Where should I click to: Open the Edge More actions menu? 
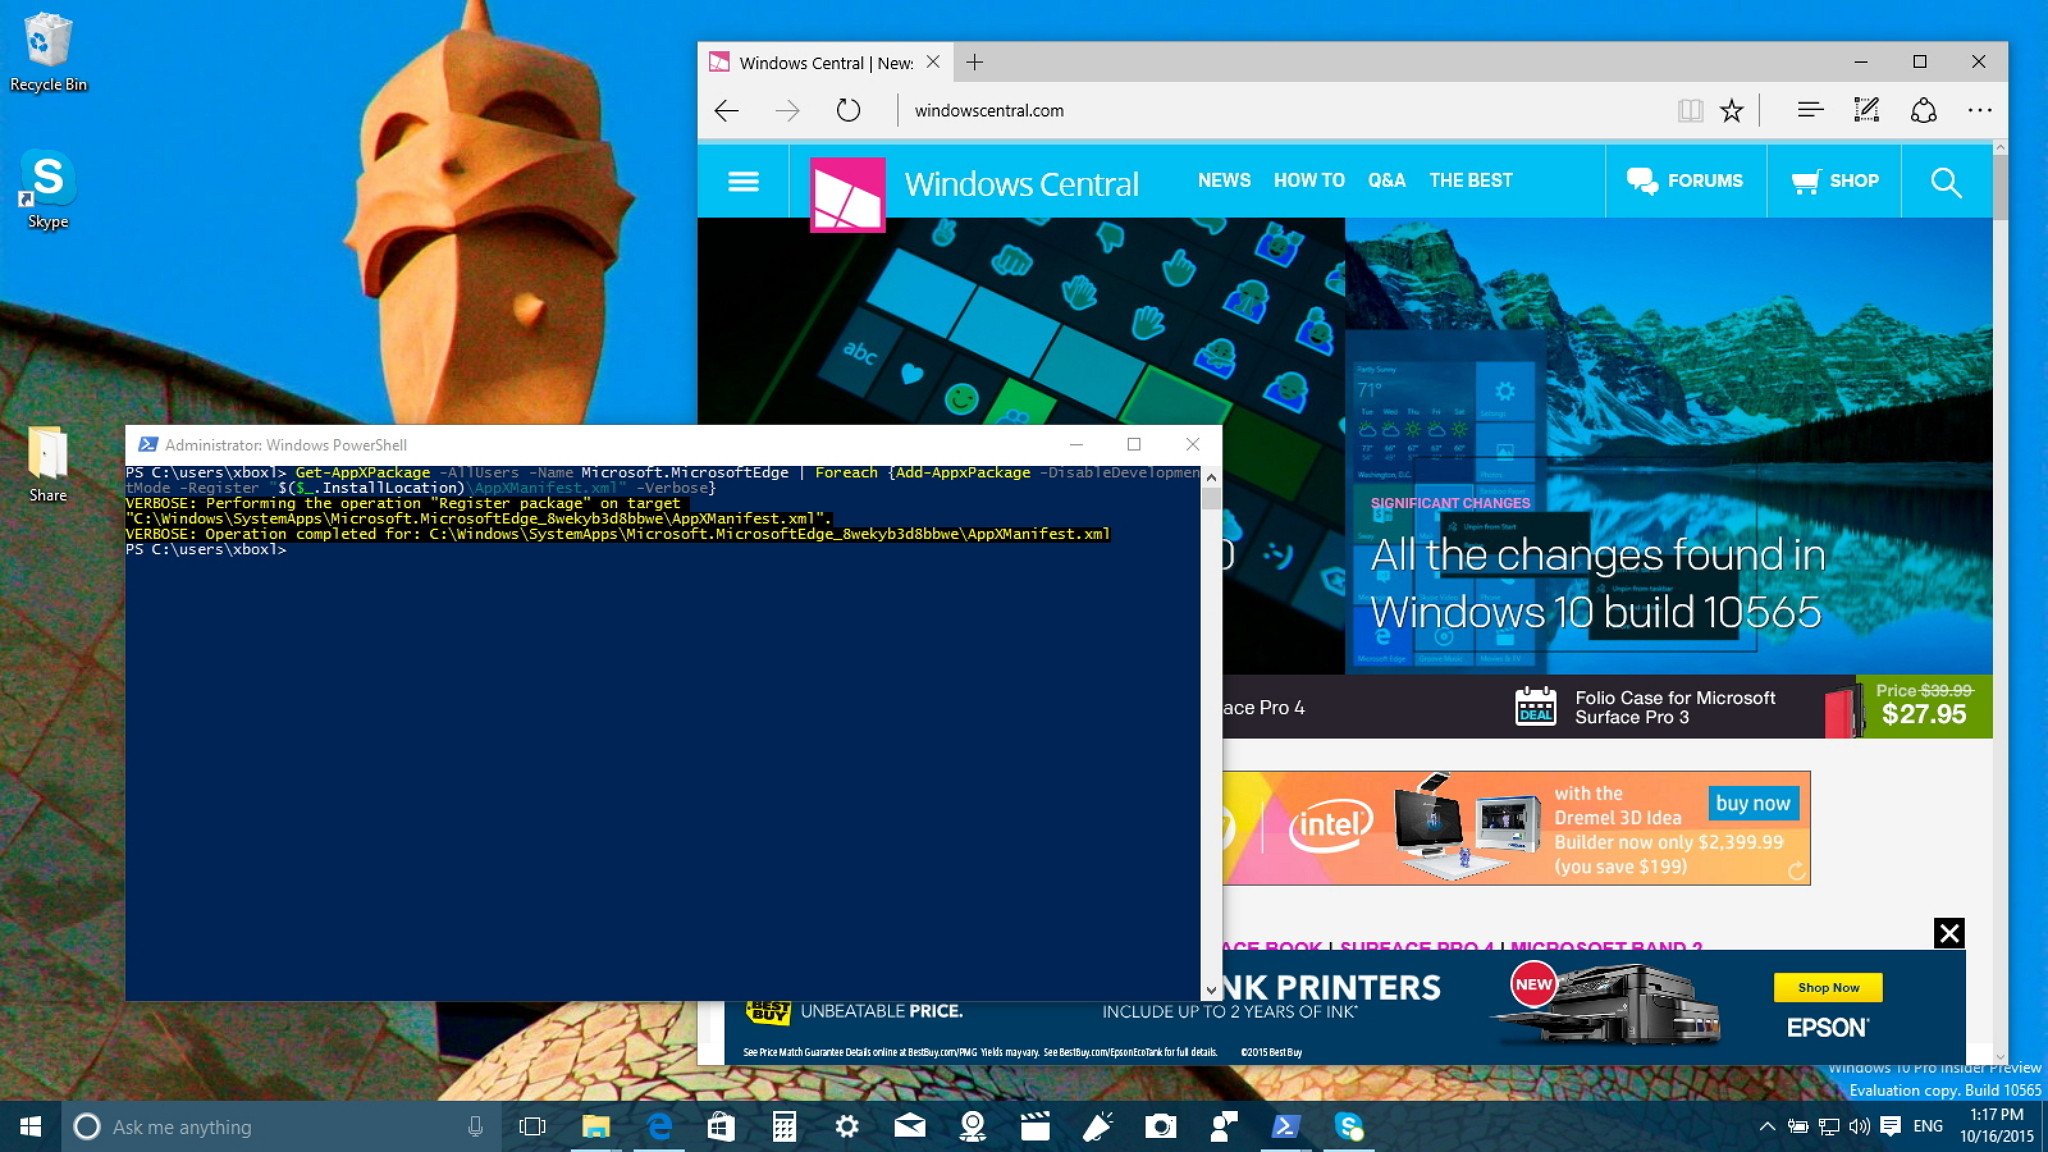click(1979, 110)
